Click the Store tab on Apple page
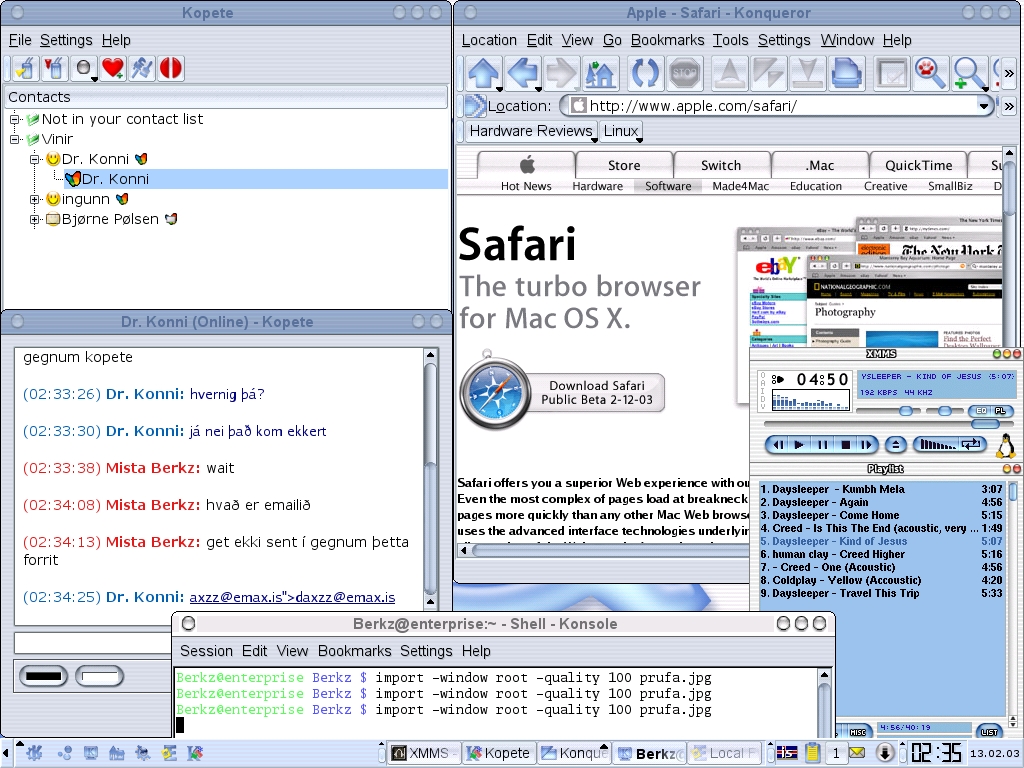This screenshot has height=768, width=1024. point(624,165)
